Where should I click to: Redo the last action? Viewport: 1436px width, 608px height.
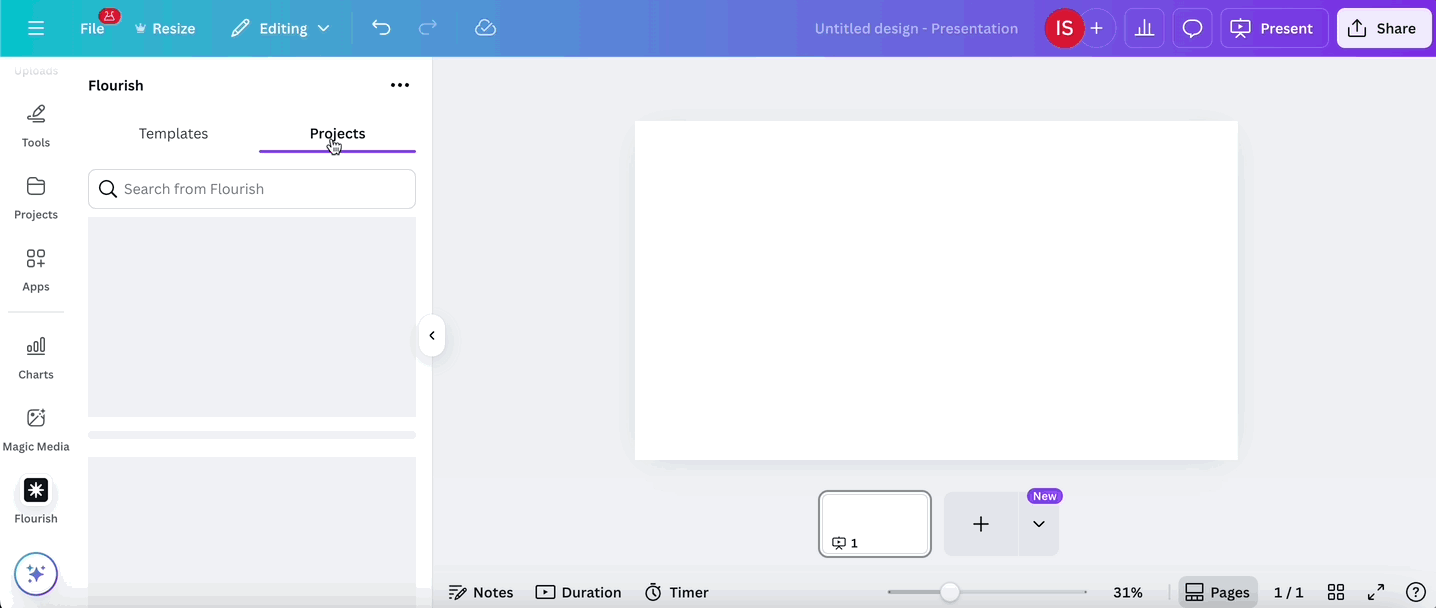coord(428,28)
